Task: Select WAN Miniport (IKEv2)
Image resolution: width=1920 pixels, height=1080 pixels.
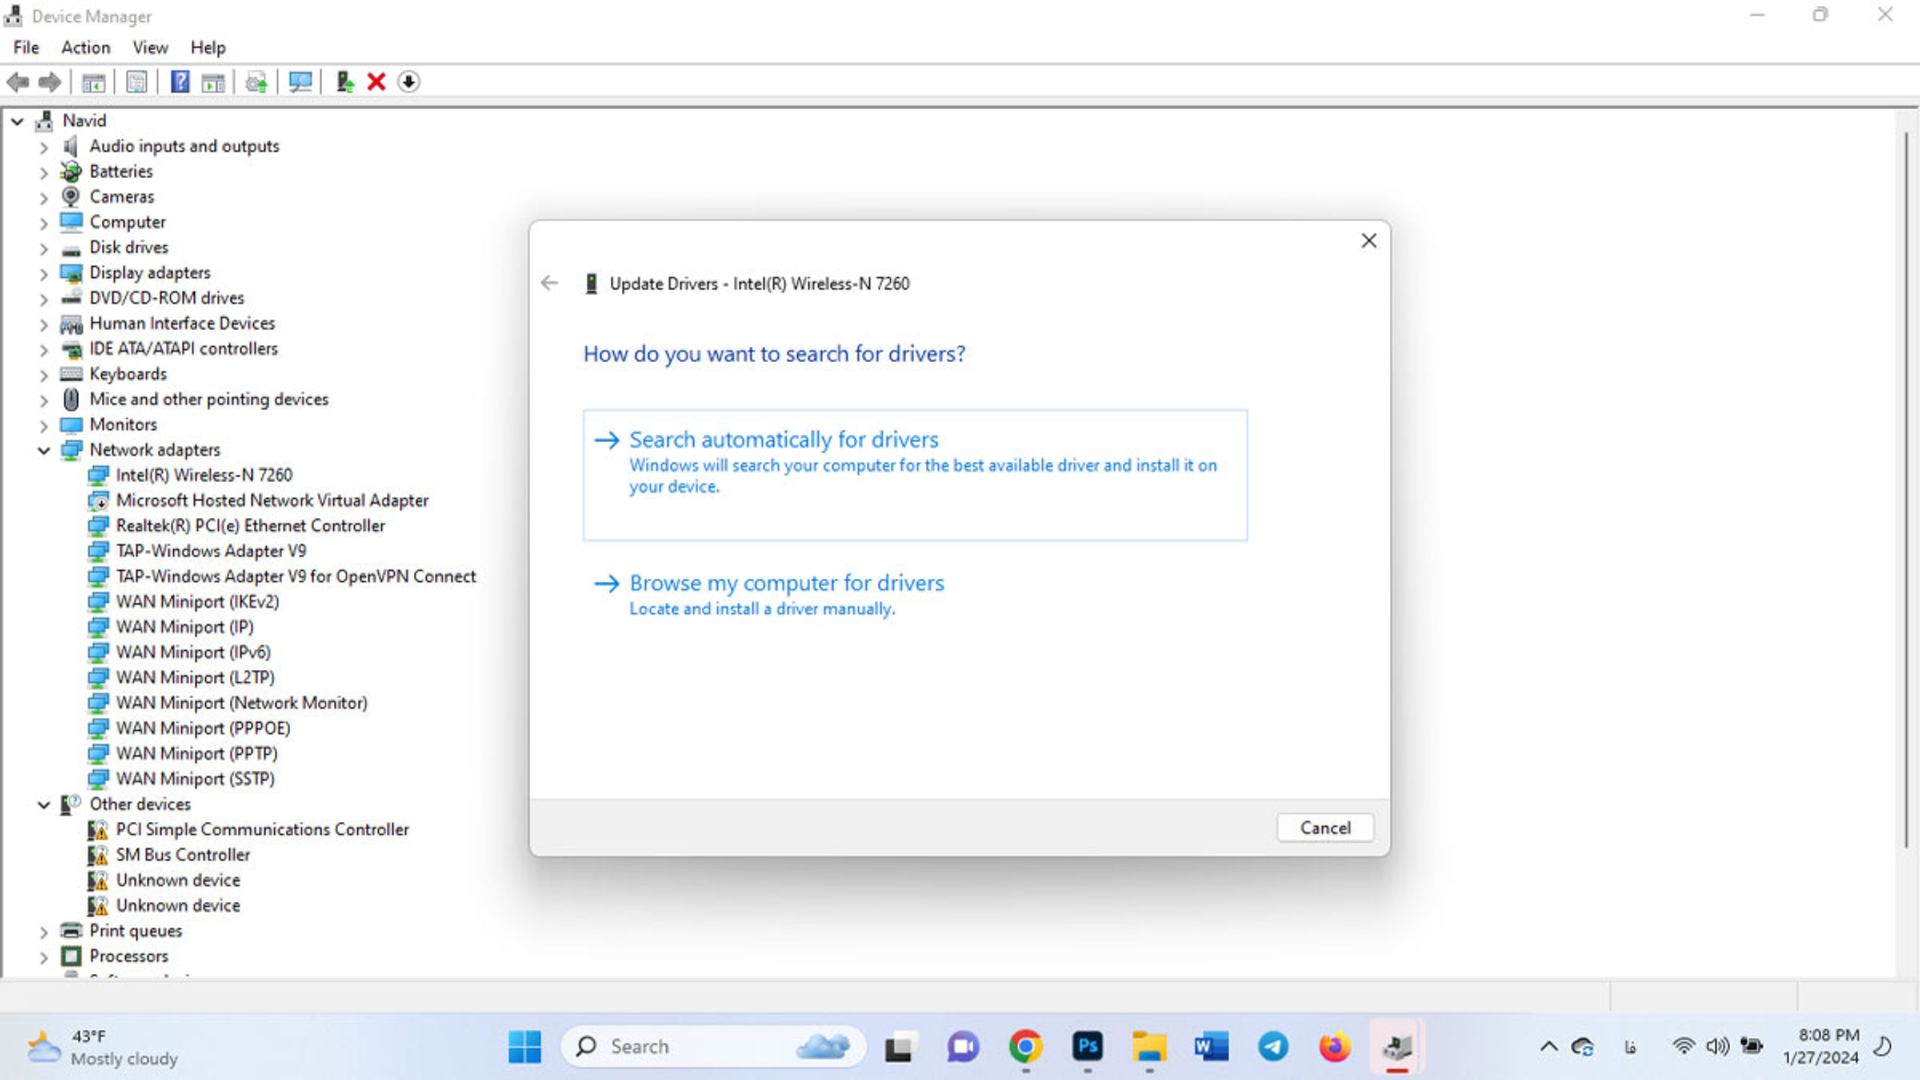Action: [197, 602]
